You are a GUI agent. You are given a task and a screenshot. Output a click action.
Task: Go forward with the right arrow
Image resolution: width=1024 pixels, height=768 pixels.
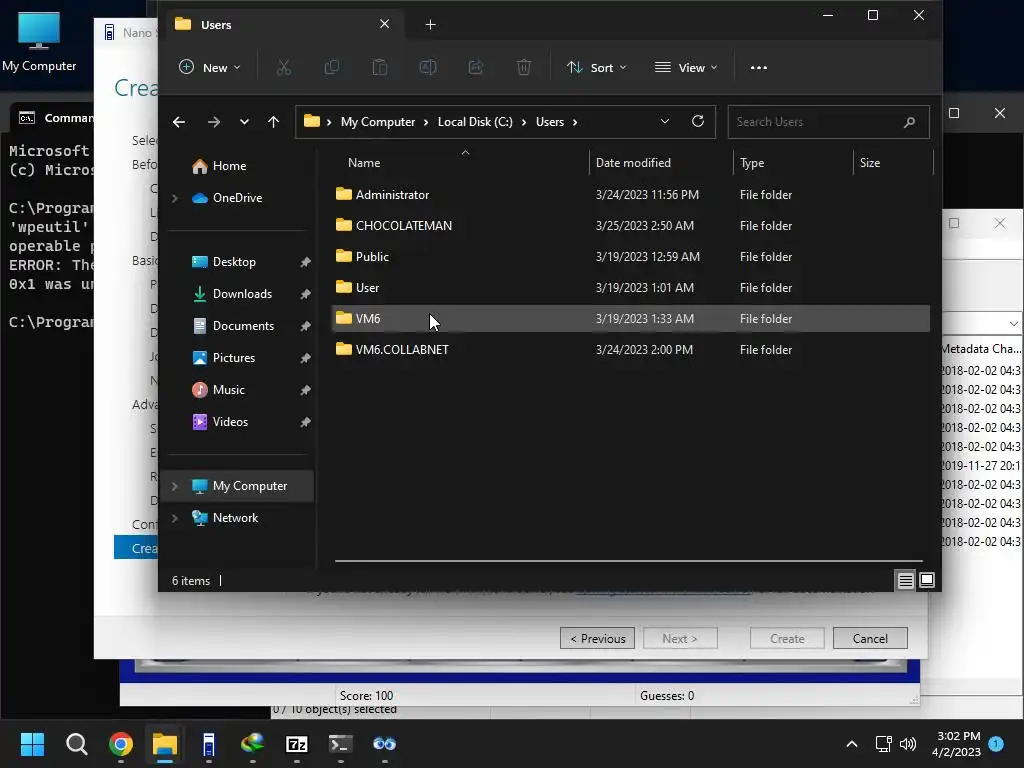214,122
